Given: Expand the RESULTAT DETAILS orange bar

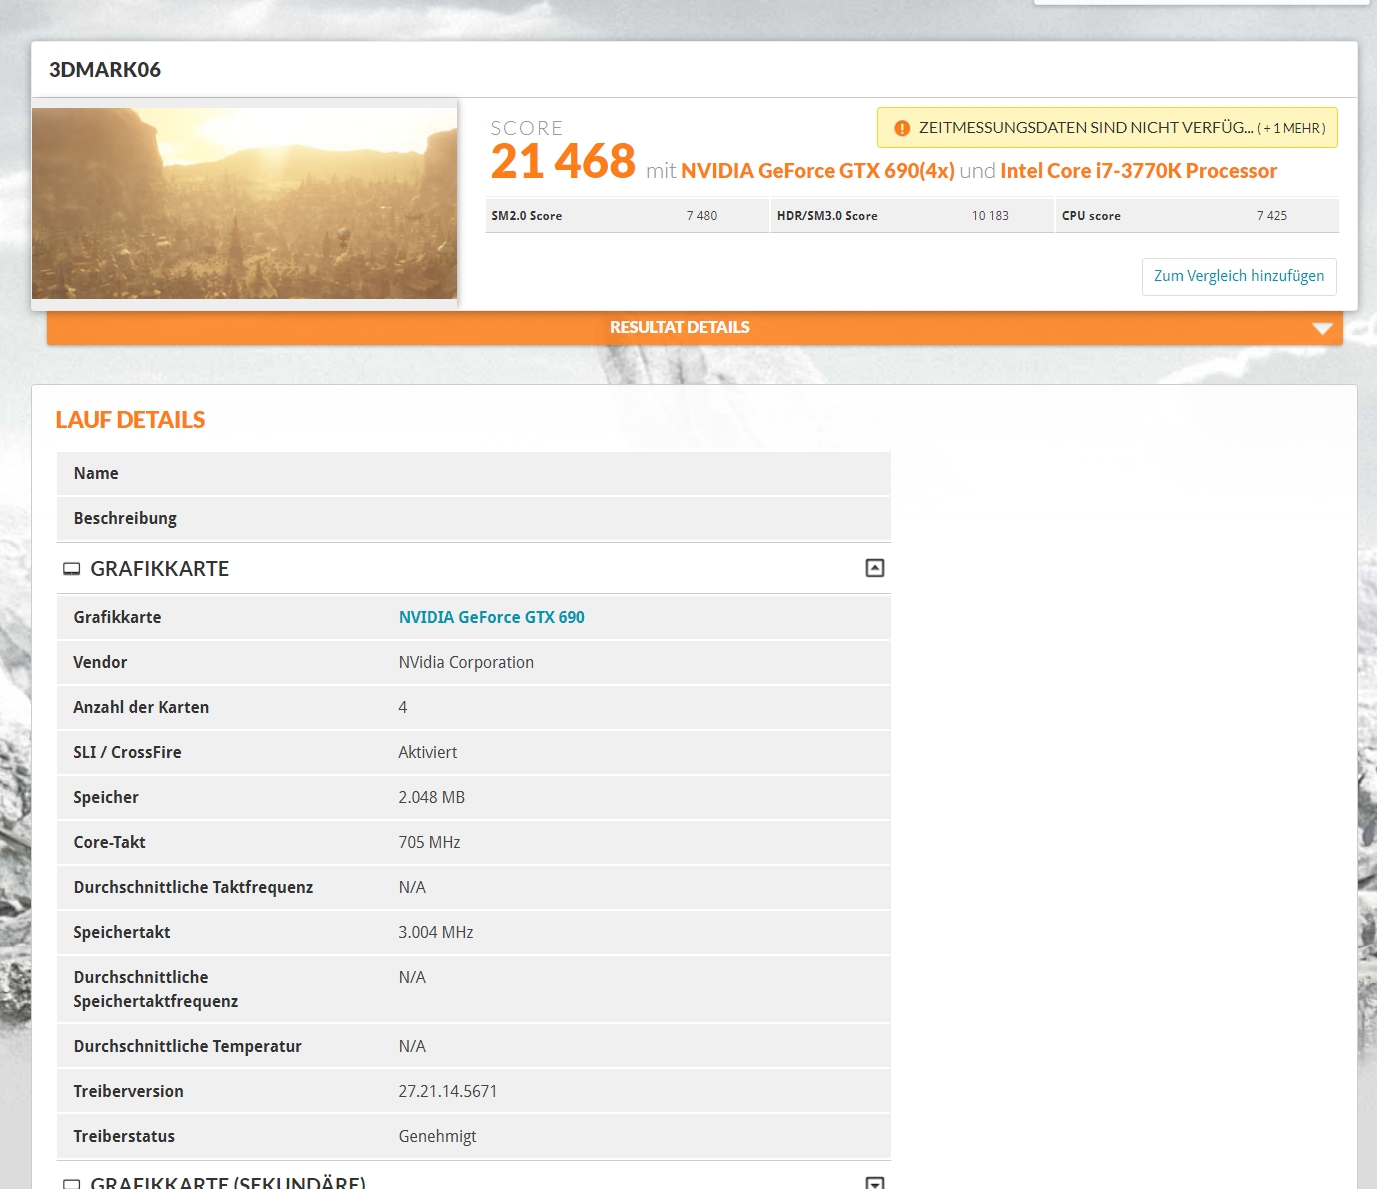Looking at the screenshot, I should [x=694, y=328].
